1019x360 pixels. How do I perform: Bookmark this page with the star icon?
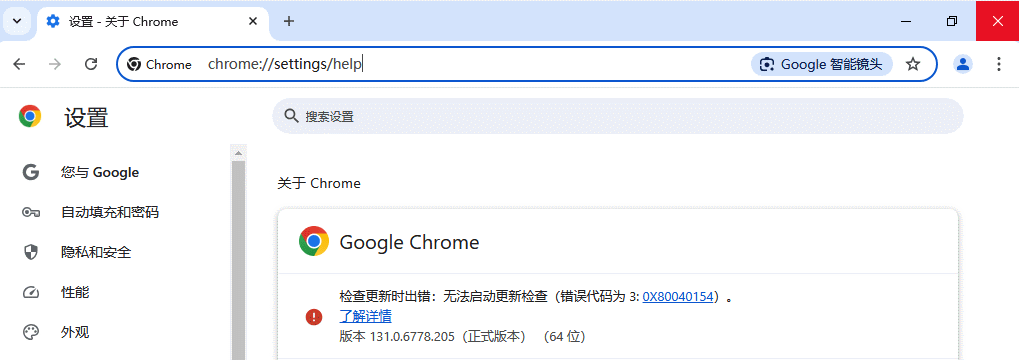tap(913, 64)
